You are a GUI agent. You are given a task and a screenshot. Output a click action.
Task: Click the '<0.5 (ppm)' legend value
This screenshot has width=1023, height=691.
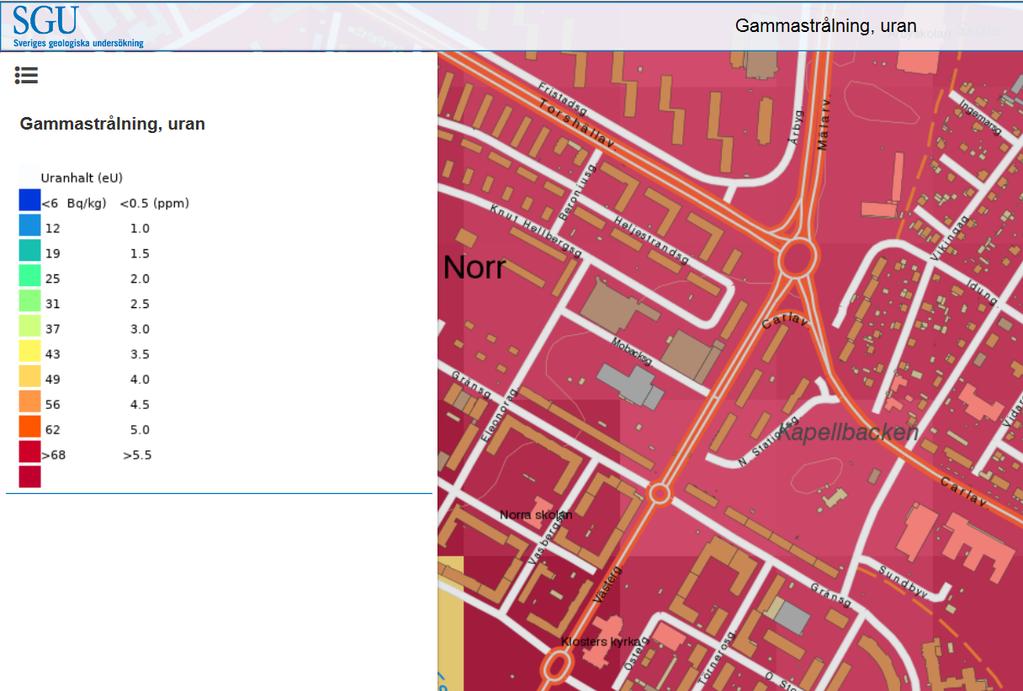[x=154, y=204]
